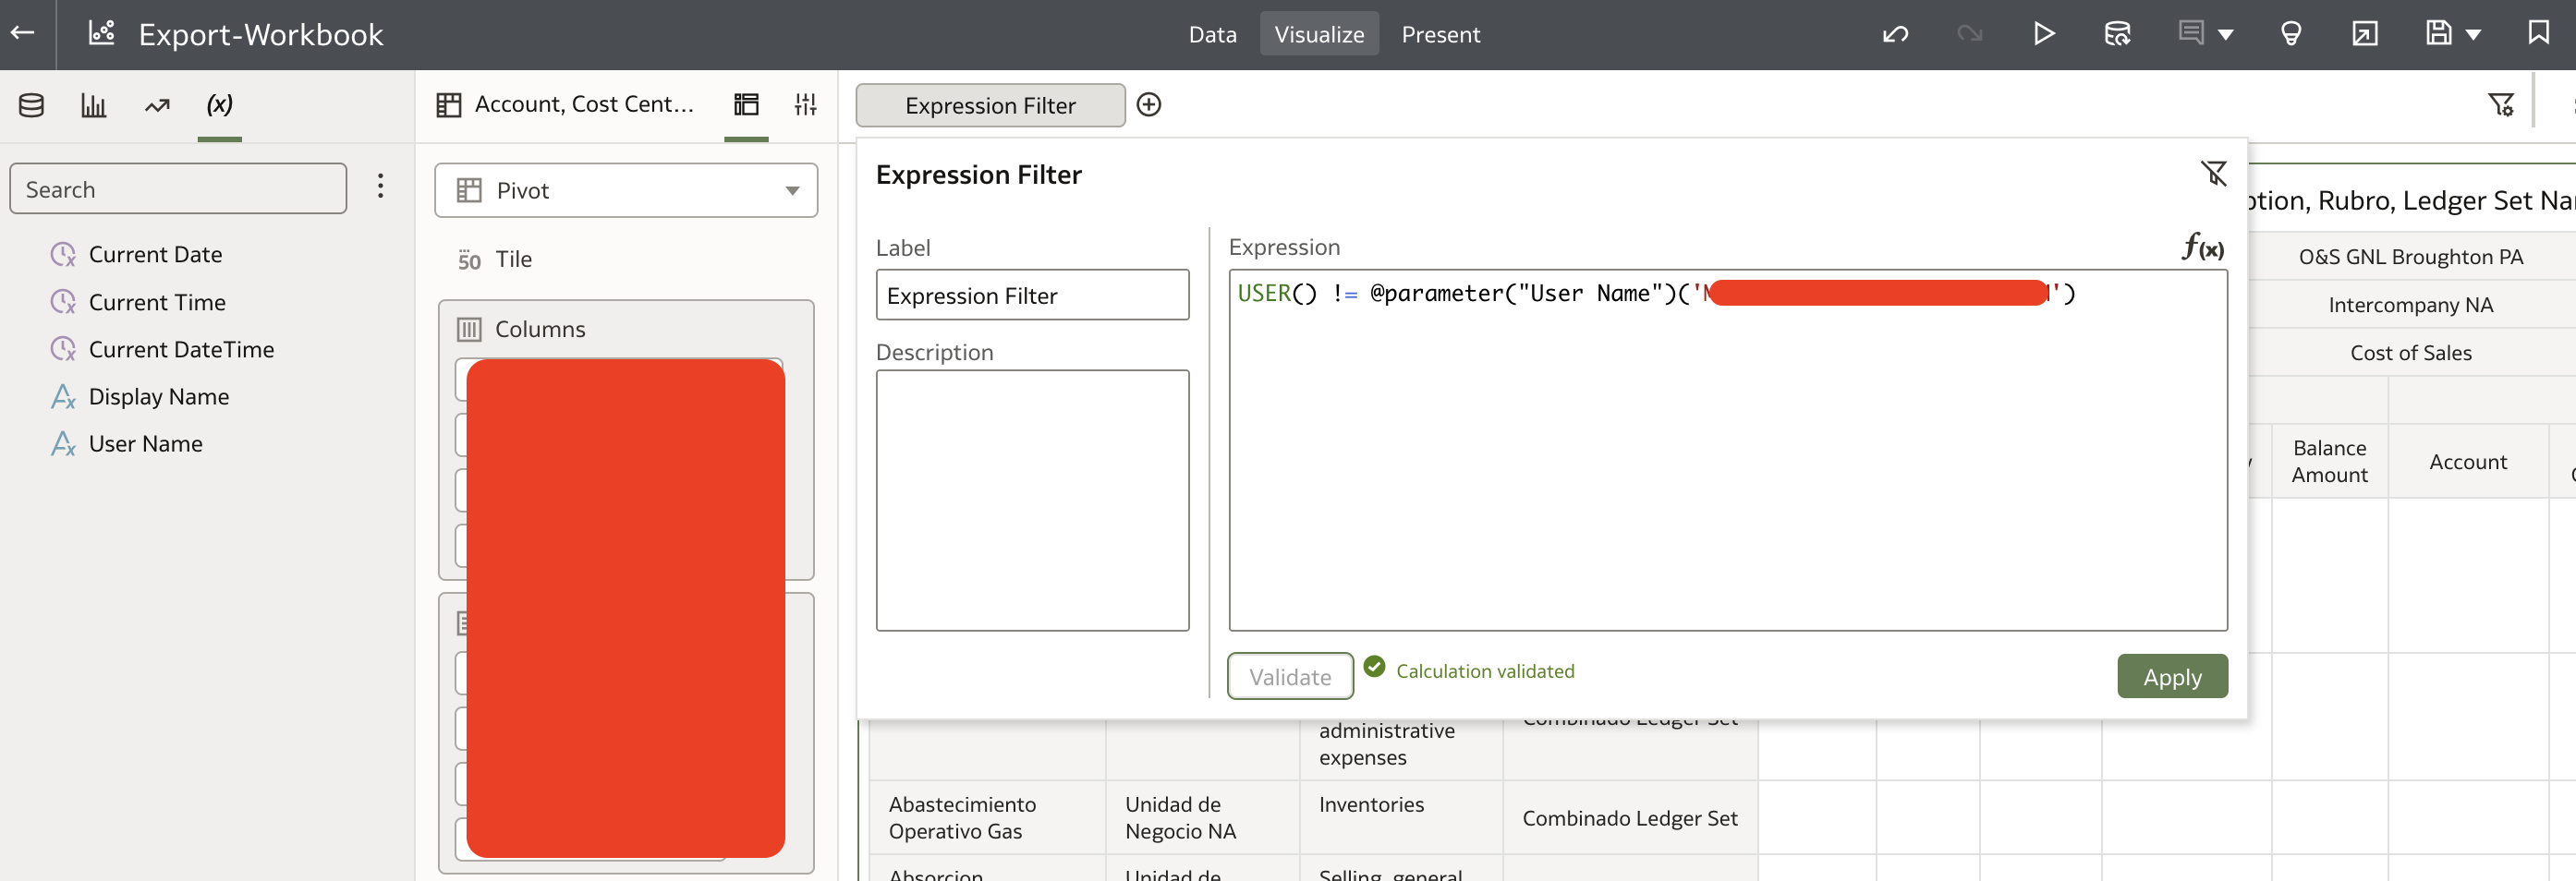Image resolution: width=2576 pixels, height=881 pixels.
Task: Click the Export-Workbook chart icon
Action: [102, 33]
